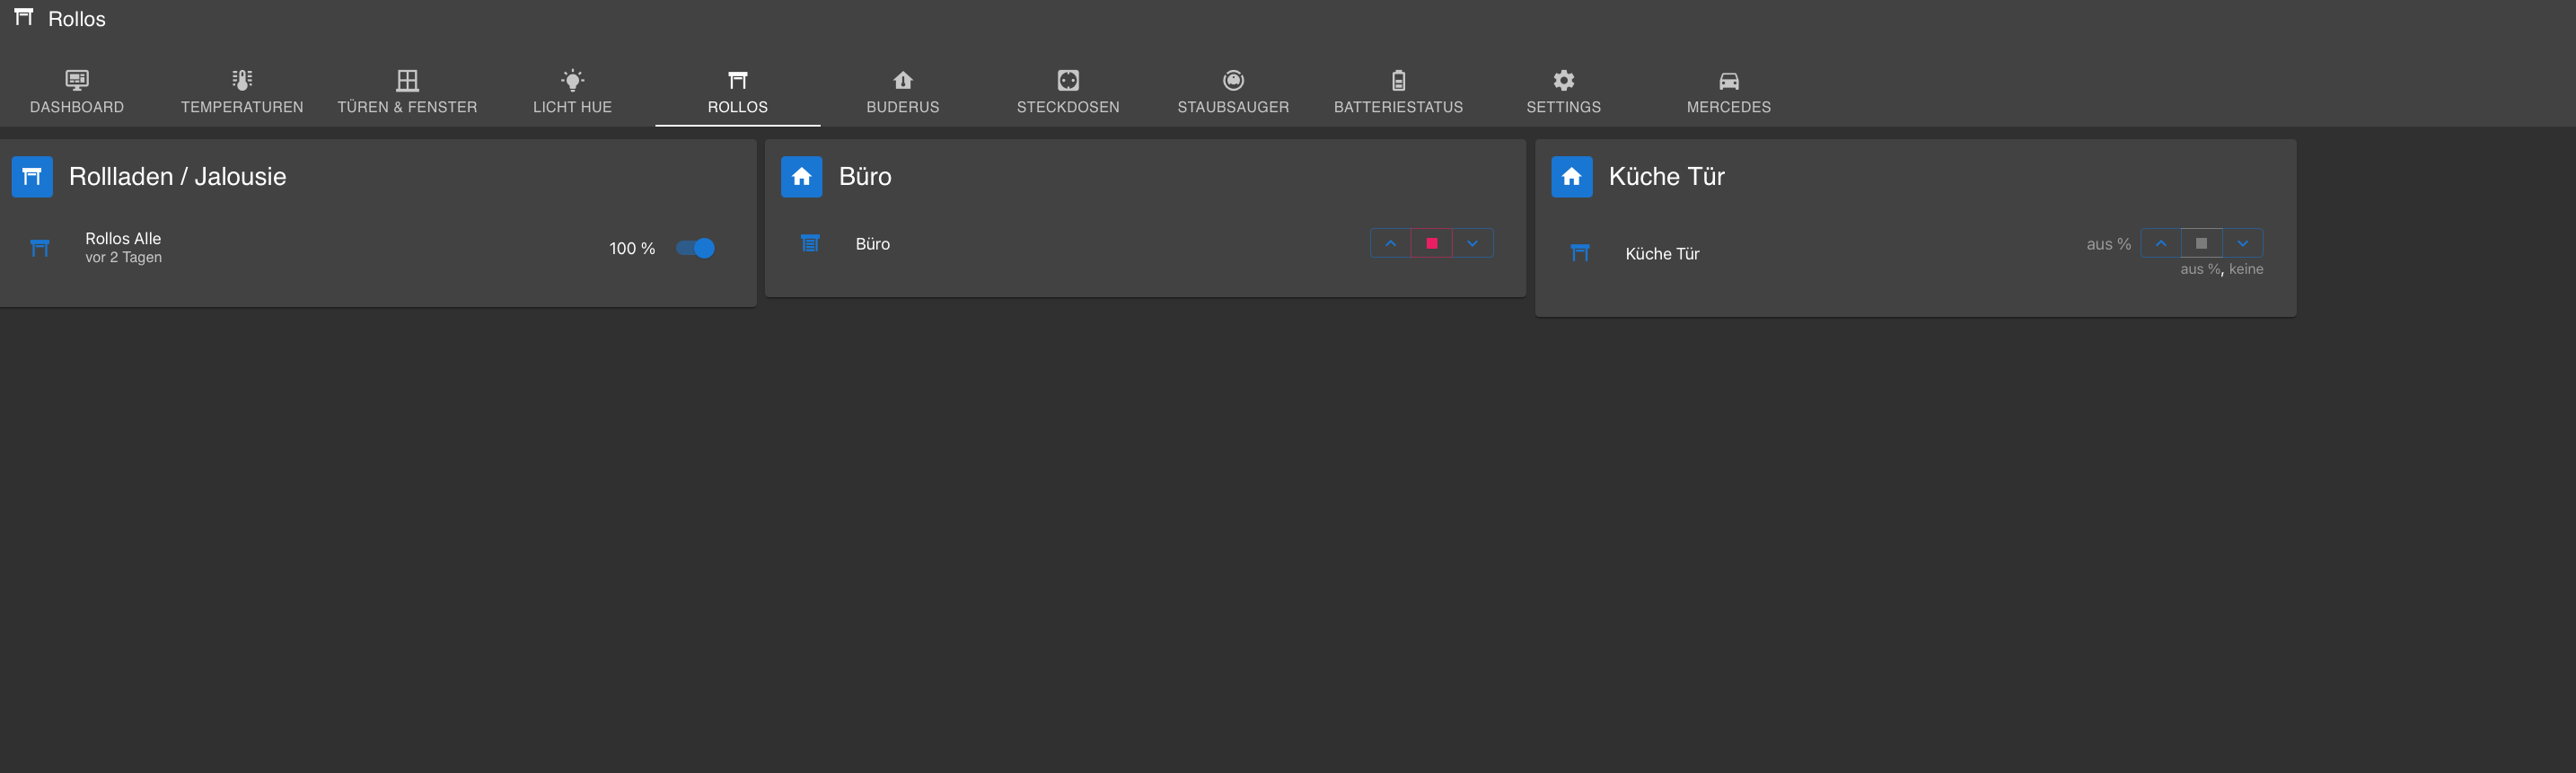Open the Dashboard tab

77,91
